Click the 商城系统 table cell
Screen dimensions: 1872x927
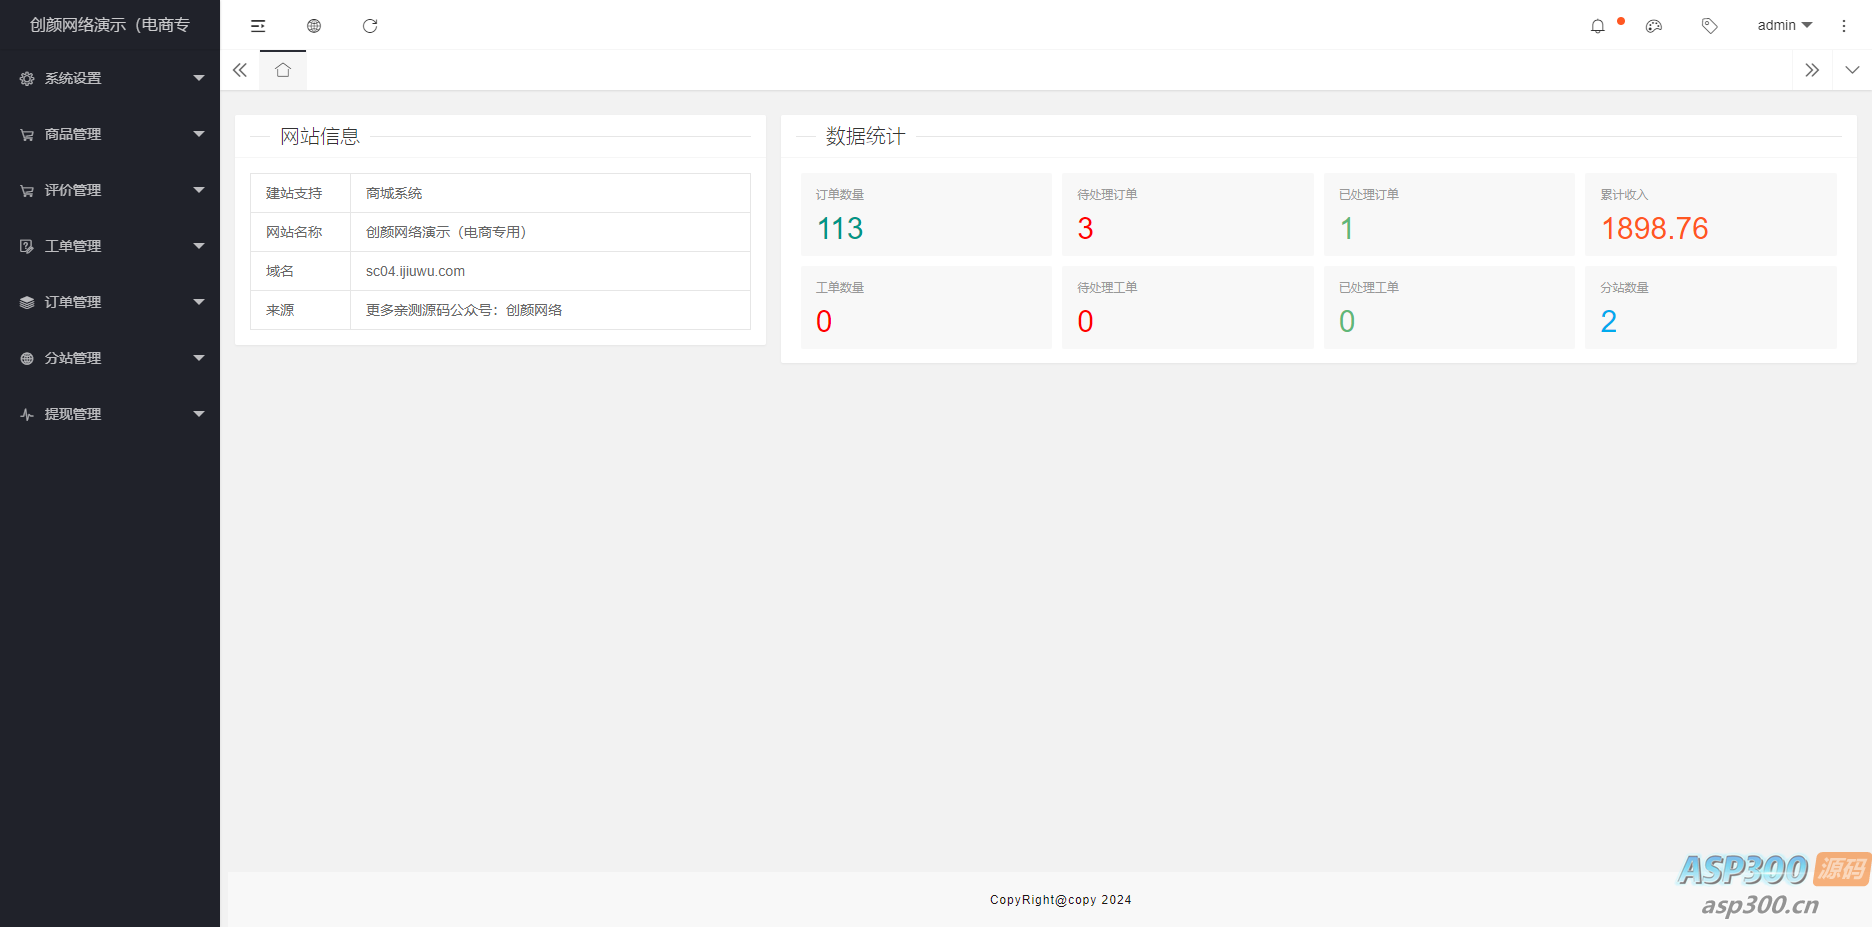point(550,193)
